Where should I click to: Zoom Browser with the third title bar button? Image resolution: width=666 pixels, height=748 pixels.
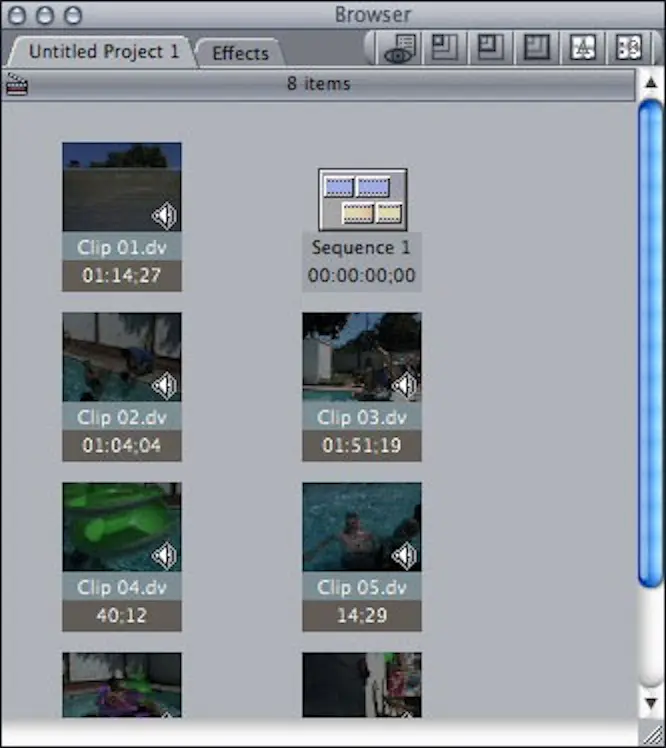point(73,15)
